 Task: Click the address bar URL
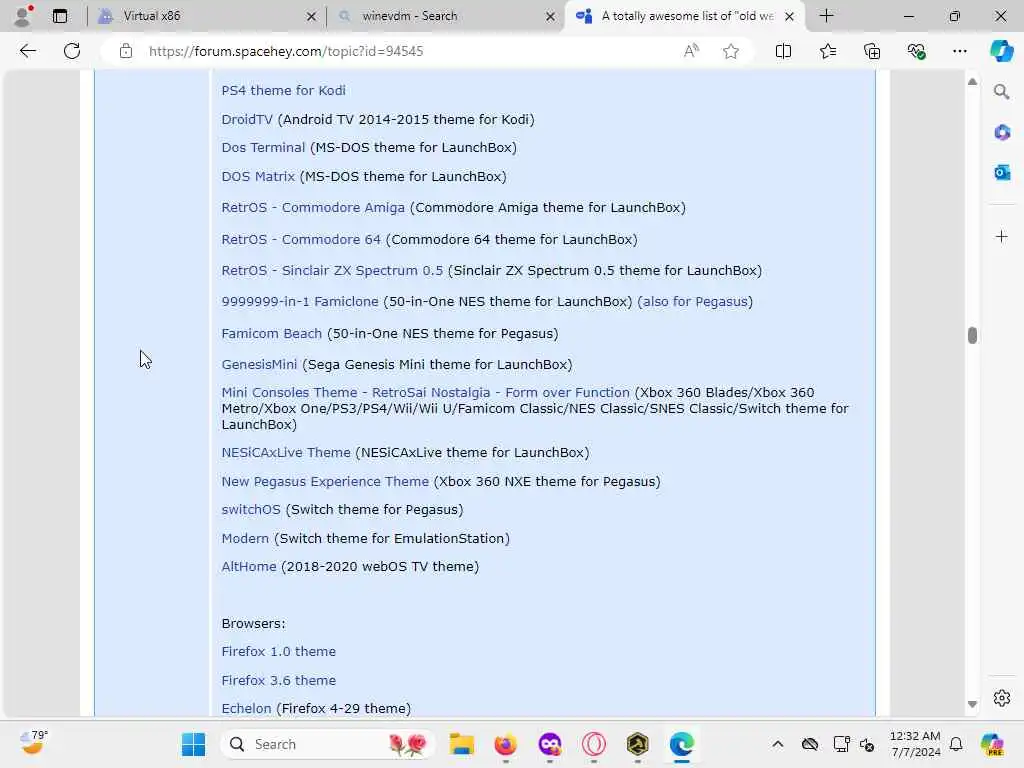click(286, 51)
